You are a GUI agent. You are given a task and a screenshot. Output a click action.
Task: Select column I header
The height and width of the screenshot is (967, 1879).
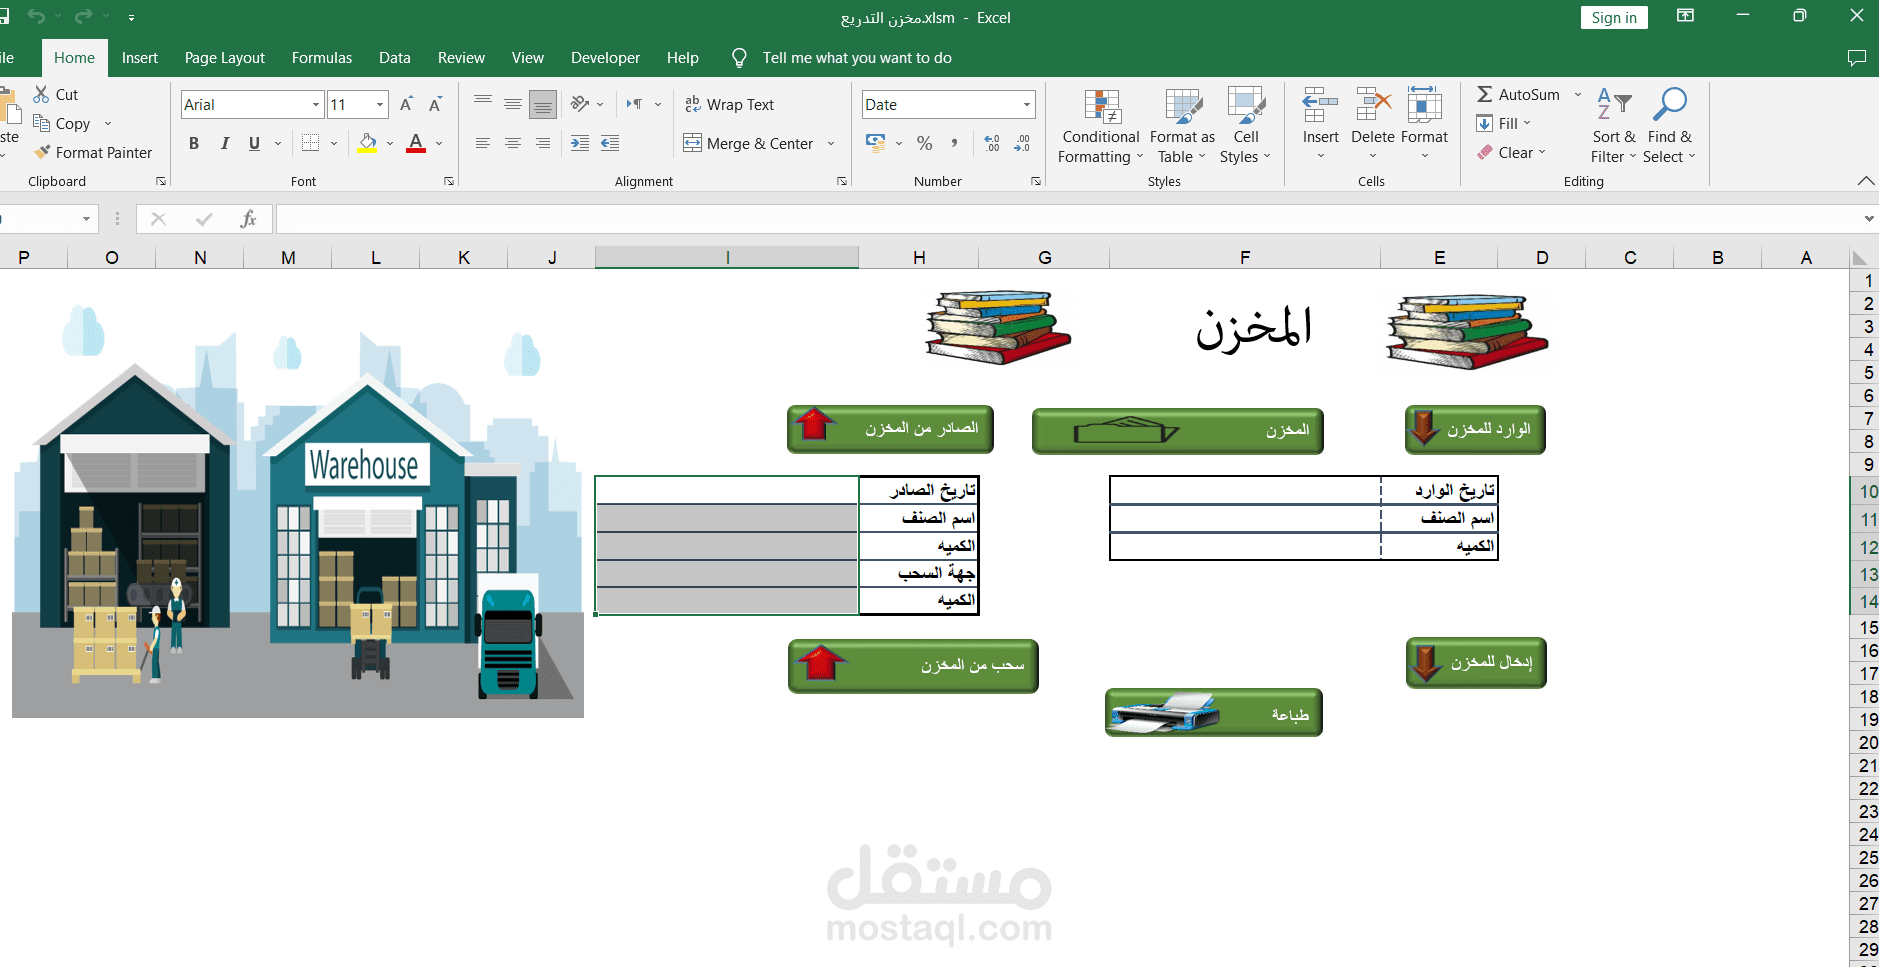click(727, 257)
